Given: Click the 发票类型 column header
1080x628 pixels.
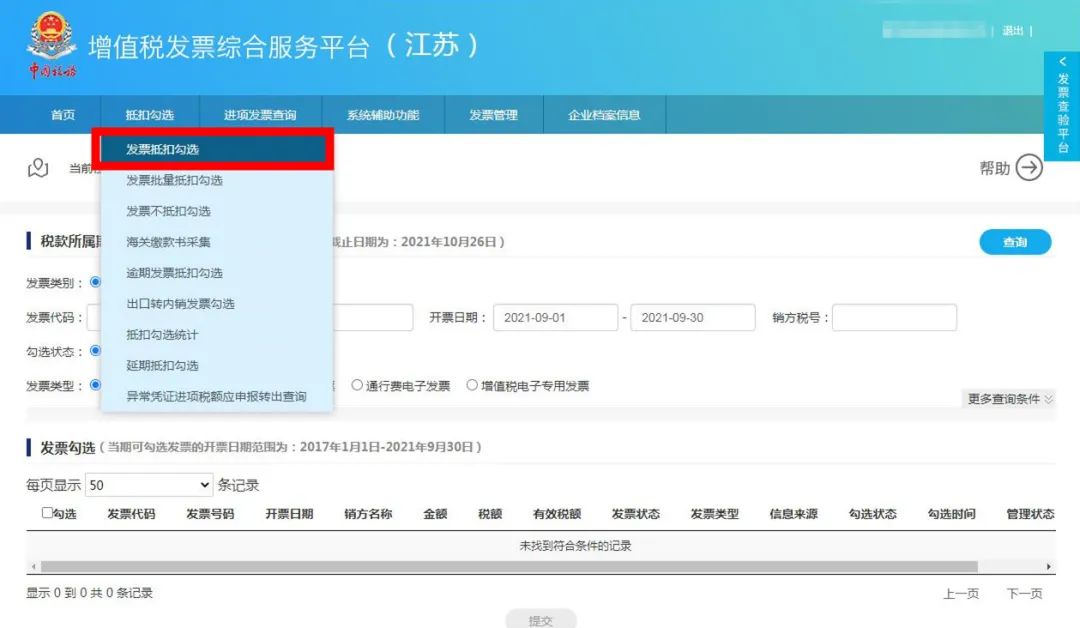Looking at the screenshot, I should click(x=715, y=514).
